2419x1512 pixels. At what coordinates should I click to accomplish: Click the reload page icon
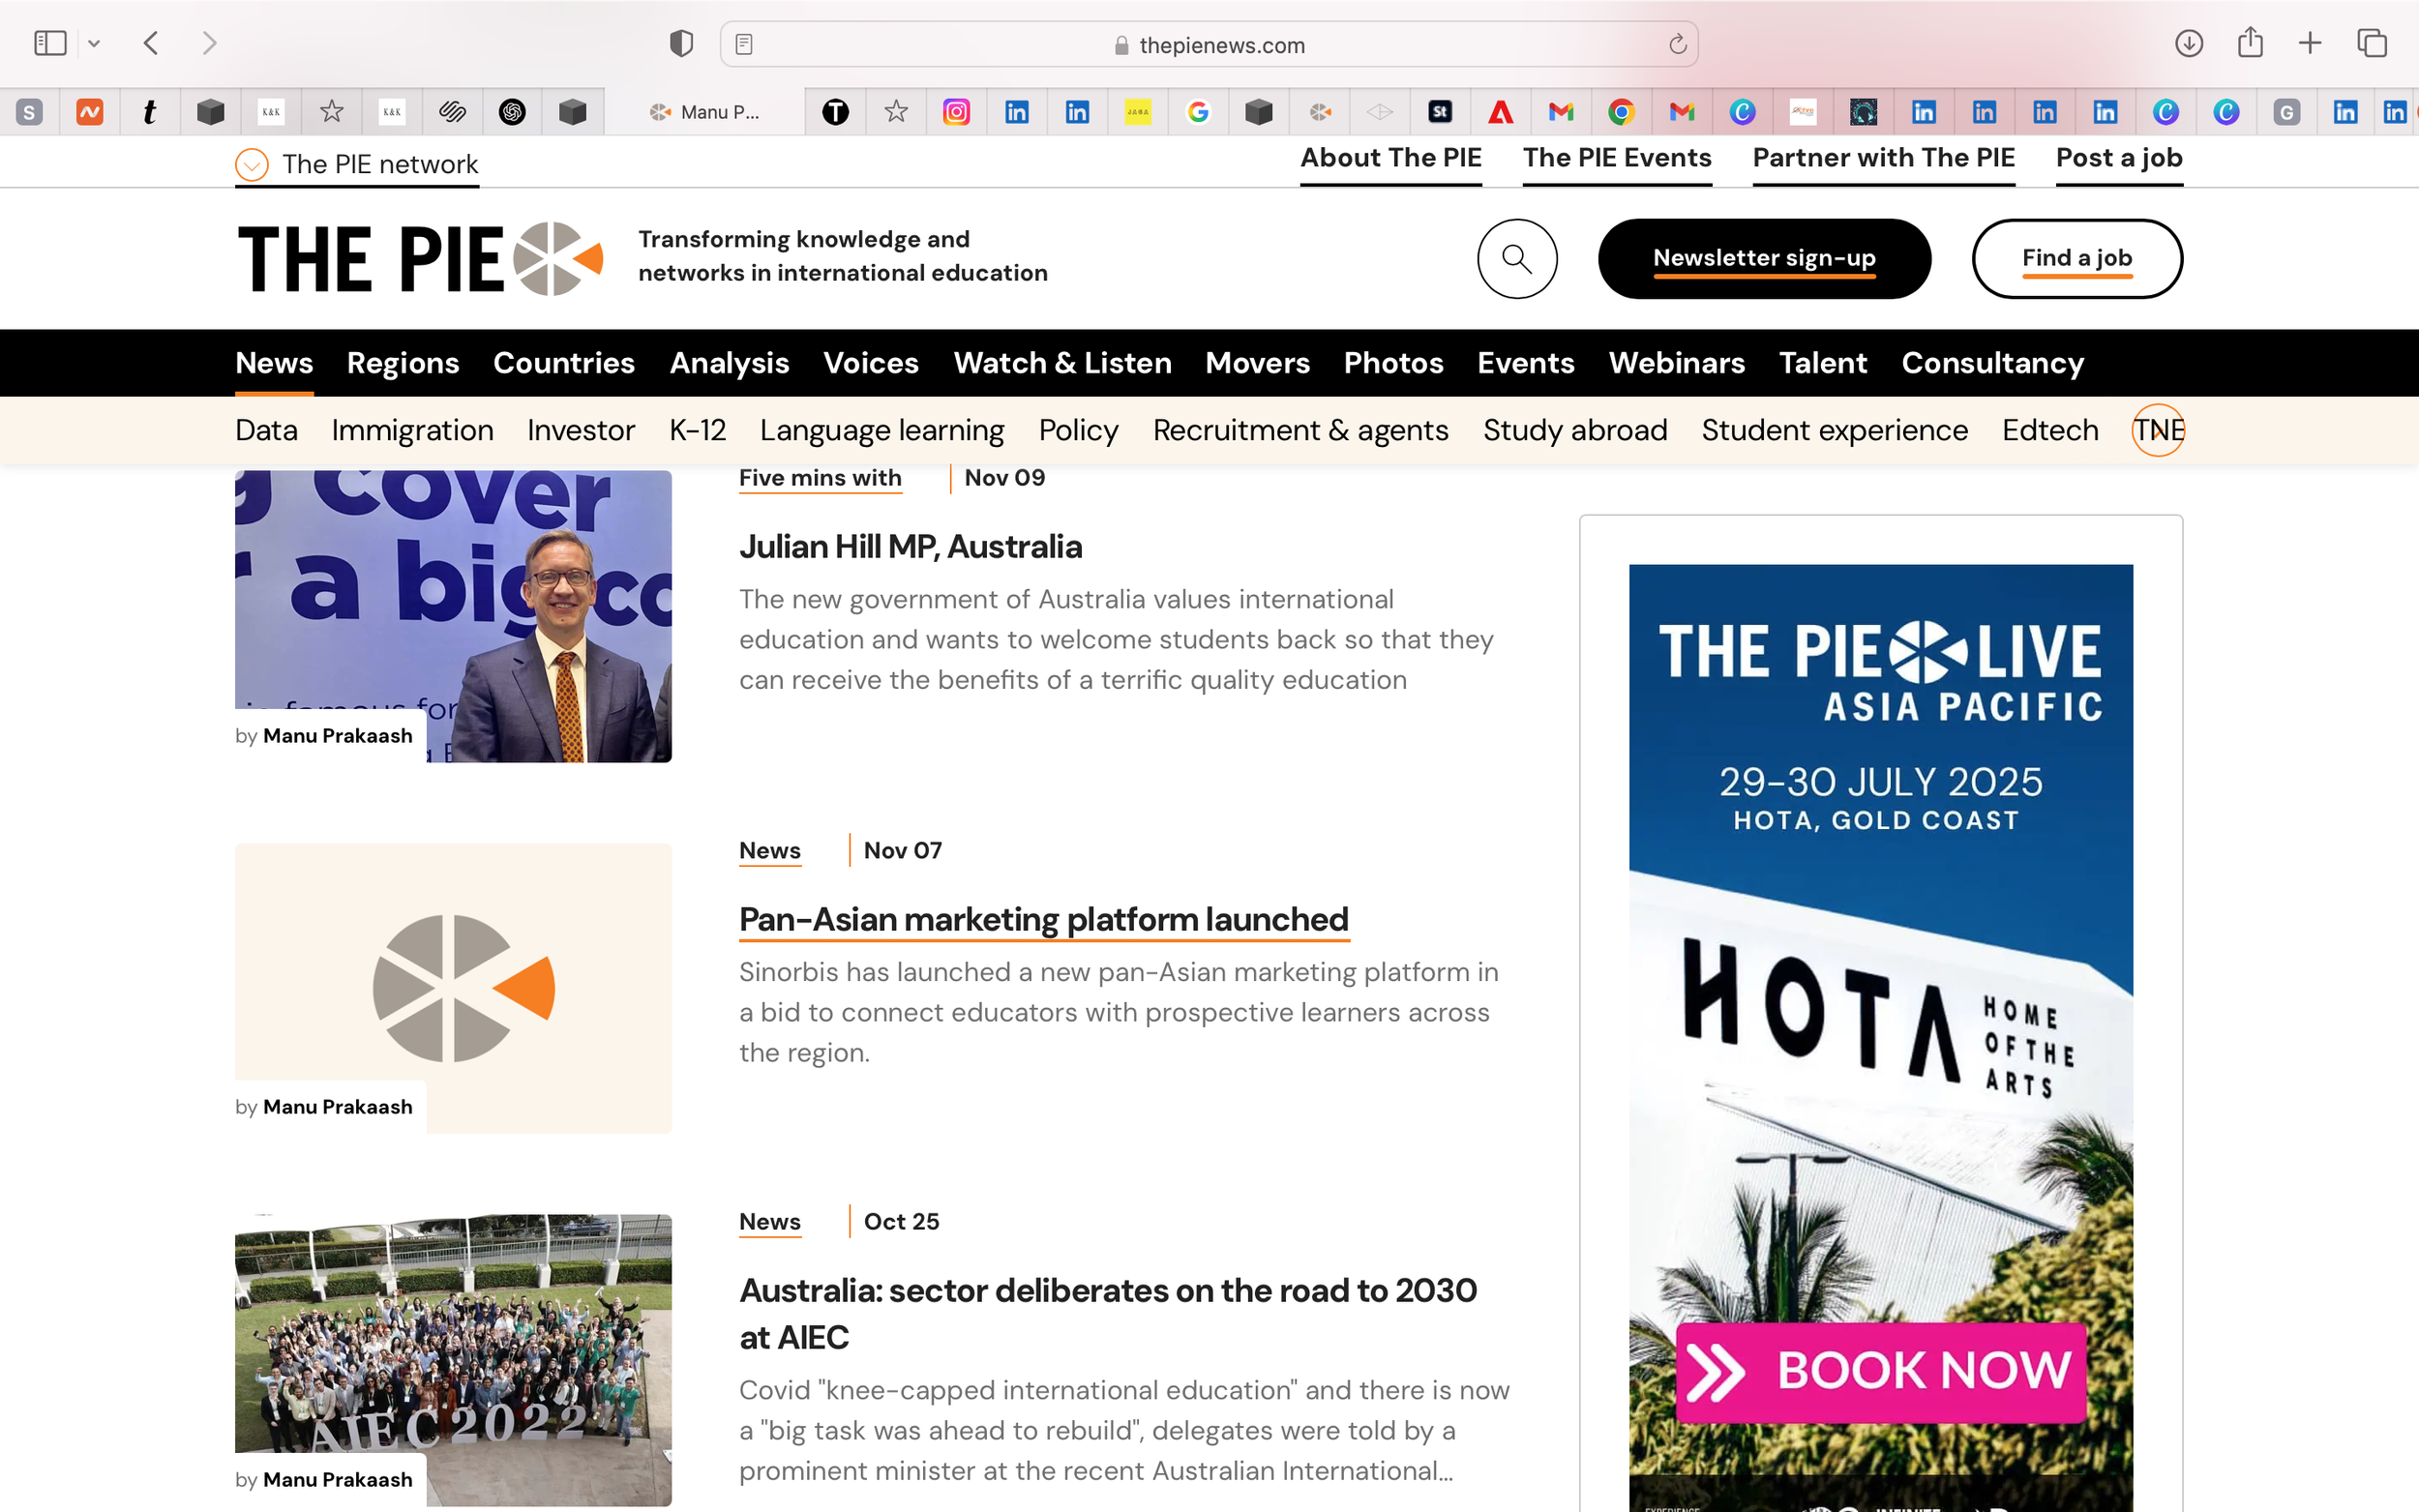[1677, 45]
